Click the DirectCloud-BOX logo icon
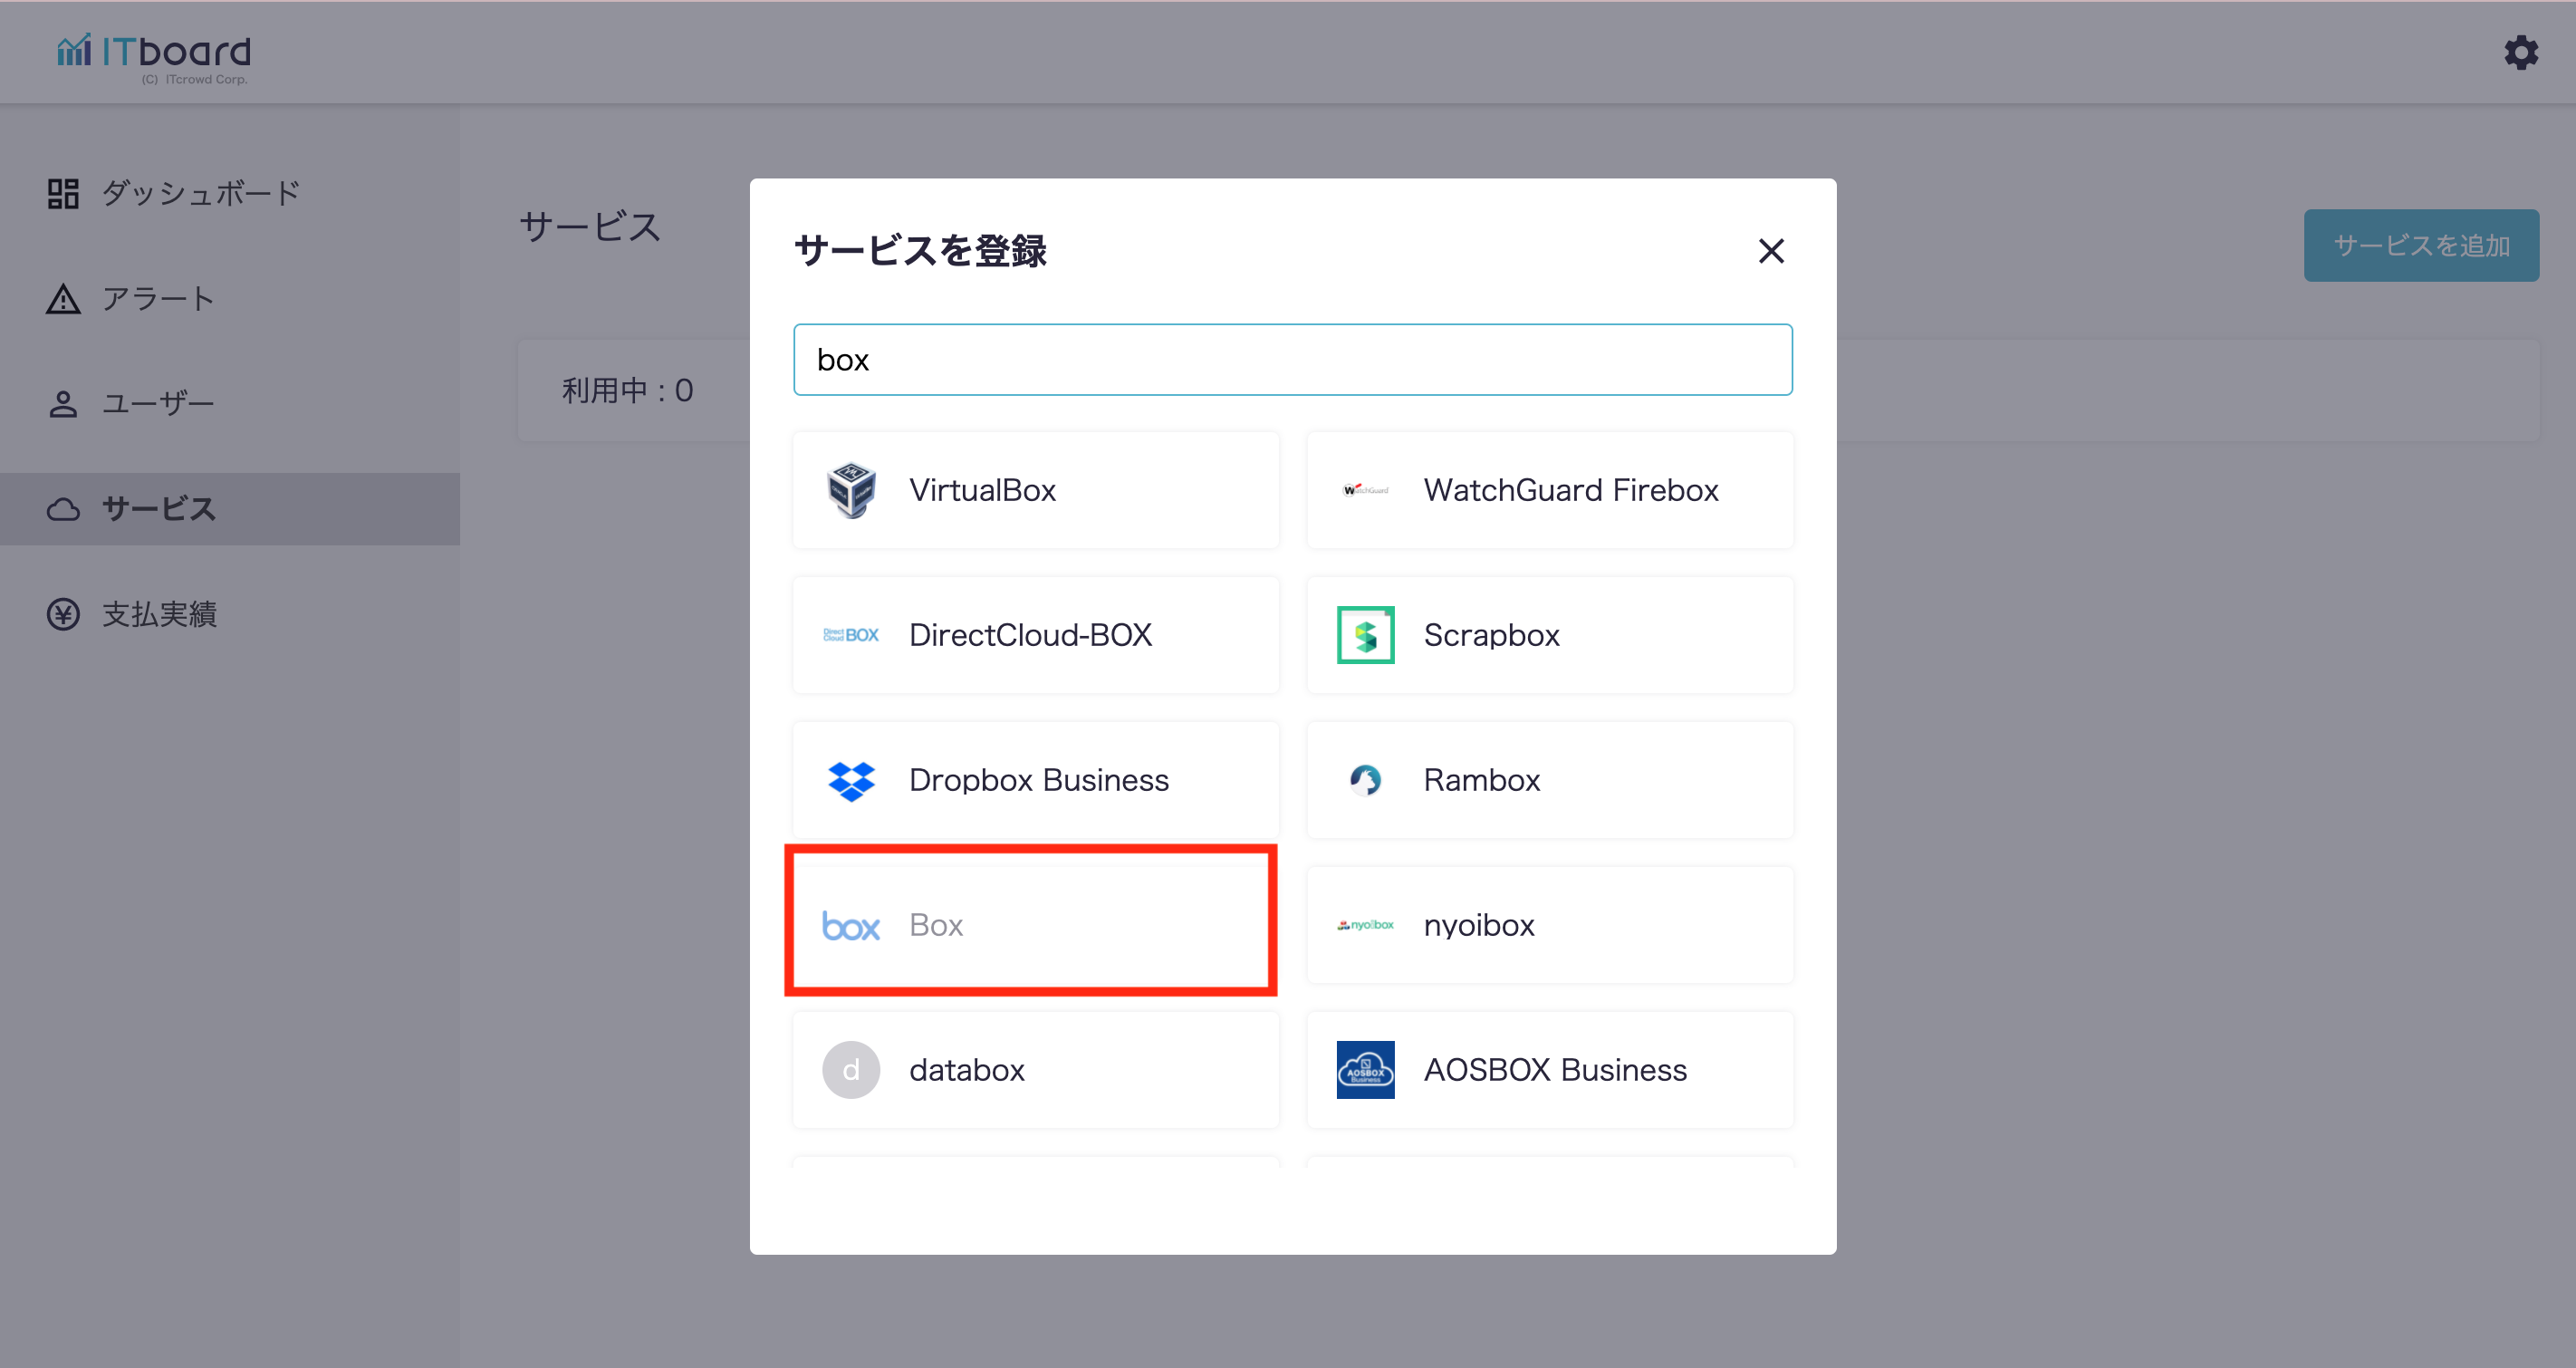Image resolution: width=2576 pixels, height=1368 pixels. pos(851,635)
